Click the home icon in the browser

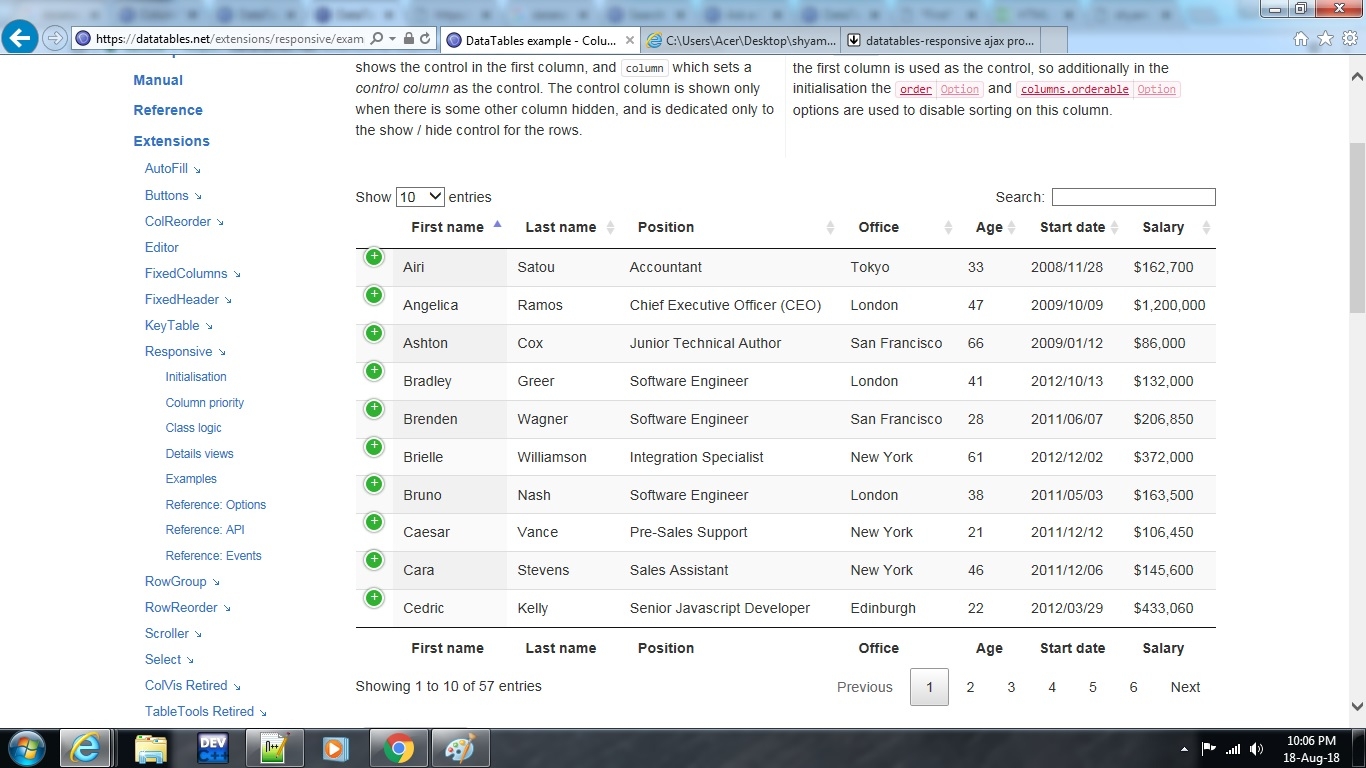coord(1302,40)
